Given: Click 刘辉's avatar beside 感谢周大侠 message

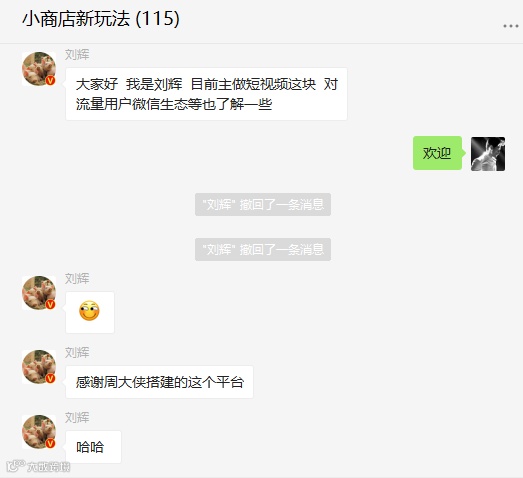Looking at the screenshot, I should pos(39,367).
